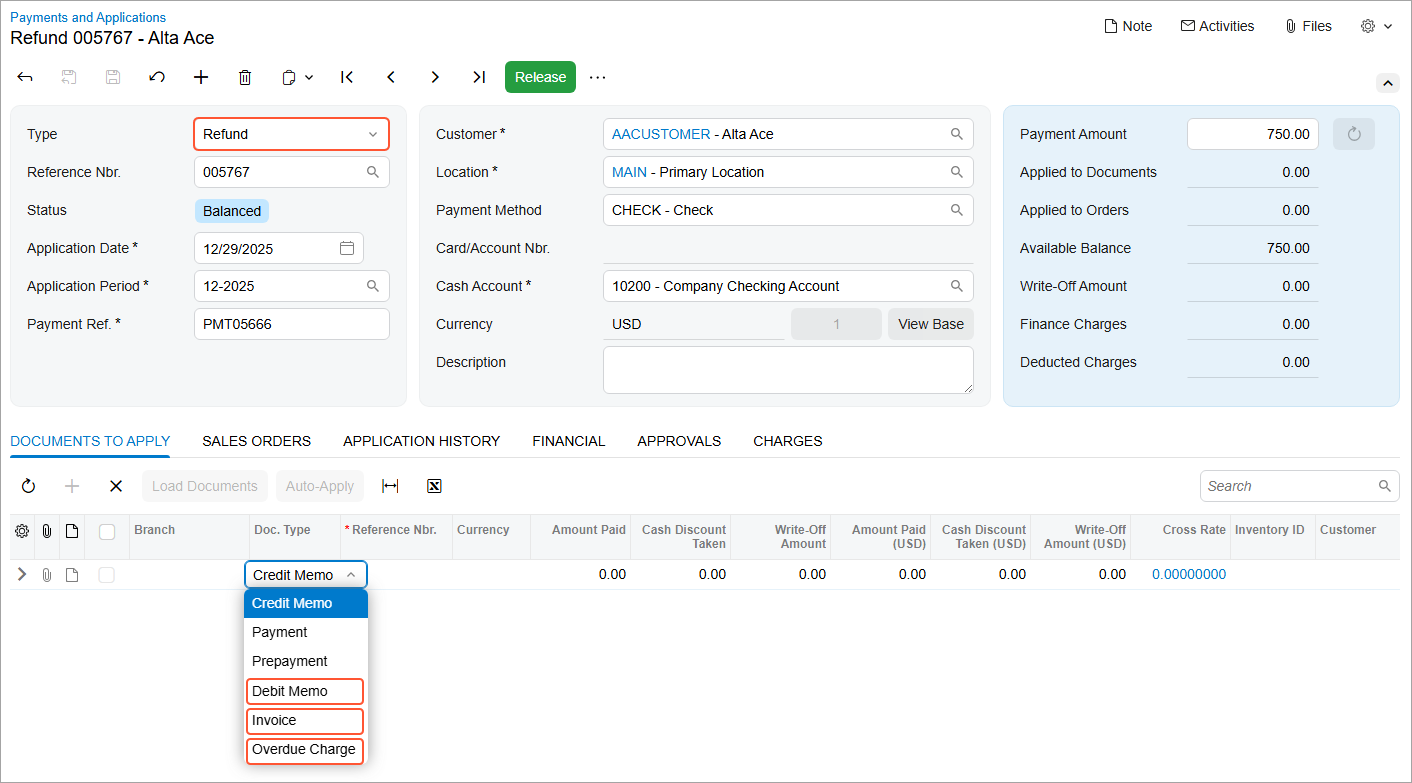Click the Save and Close toolbar icon
The width and height of the screenshot is (1412, 783).
(69, 77)
